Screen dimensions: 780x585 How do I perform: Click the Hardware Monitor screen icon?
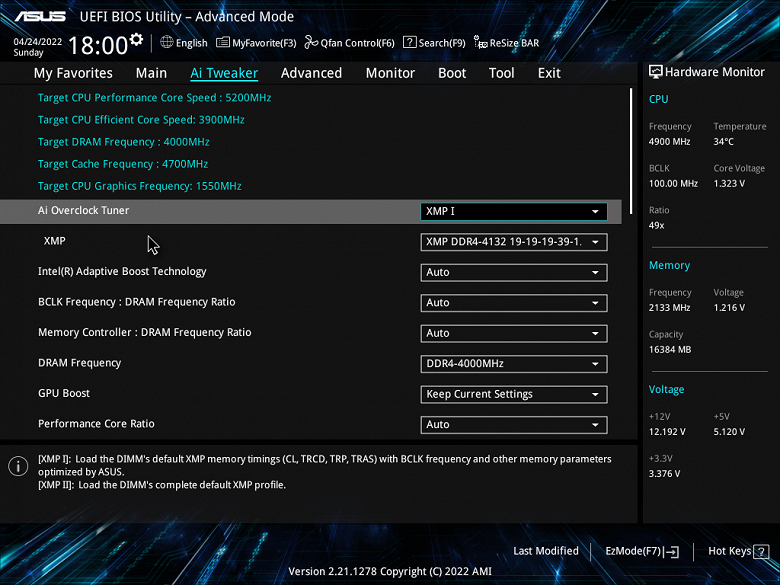click(x=656, y=72)
